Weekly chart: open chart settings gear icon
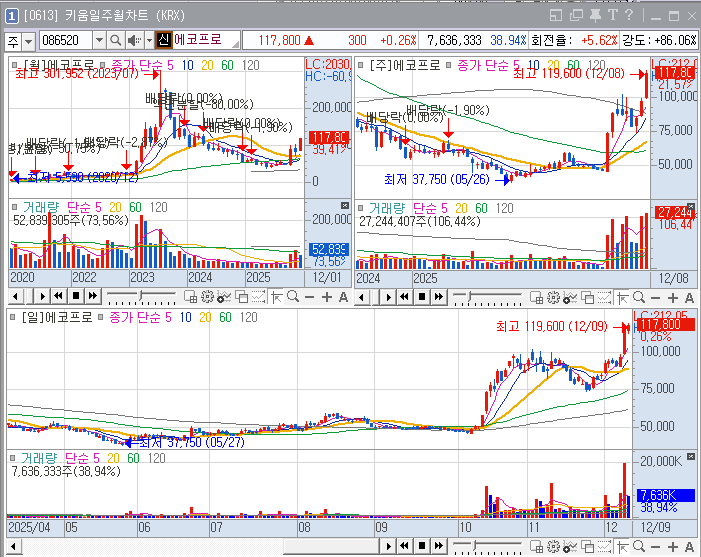This screenshot has width=701, height=557. click(x=553, y=298)
